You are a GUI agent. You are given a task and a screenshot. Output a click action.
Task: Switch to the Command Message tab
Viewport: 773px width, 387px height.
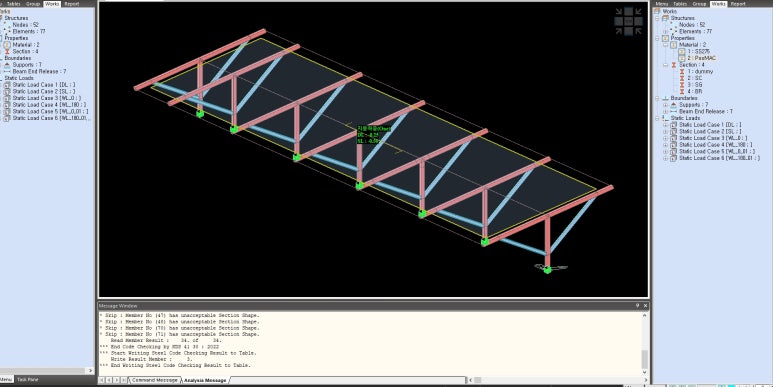point(155,380)
